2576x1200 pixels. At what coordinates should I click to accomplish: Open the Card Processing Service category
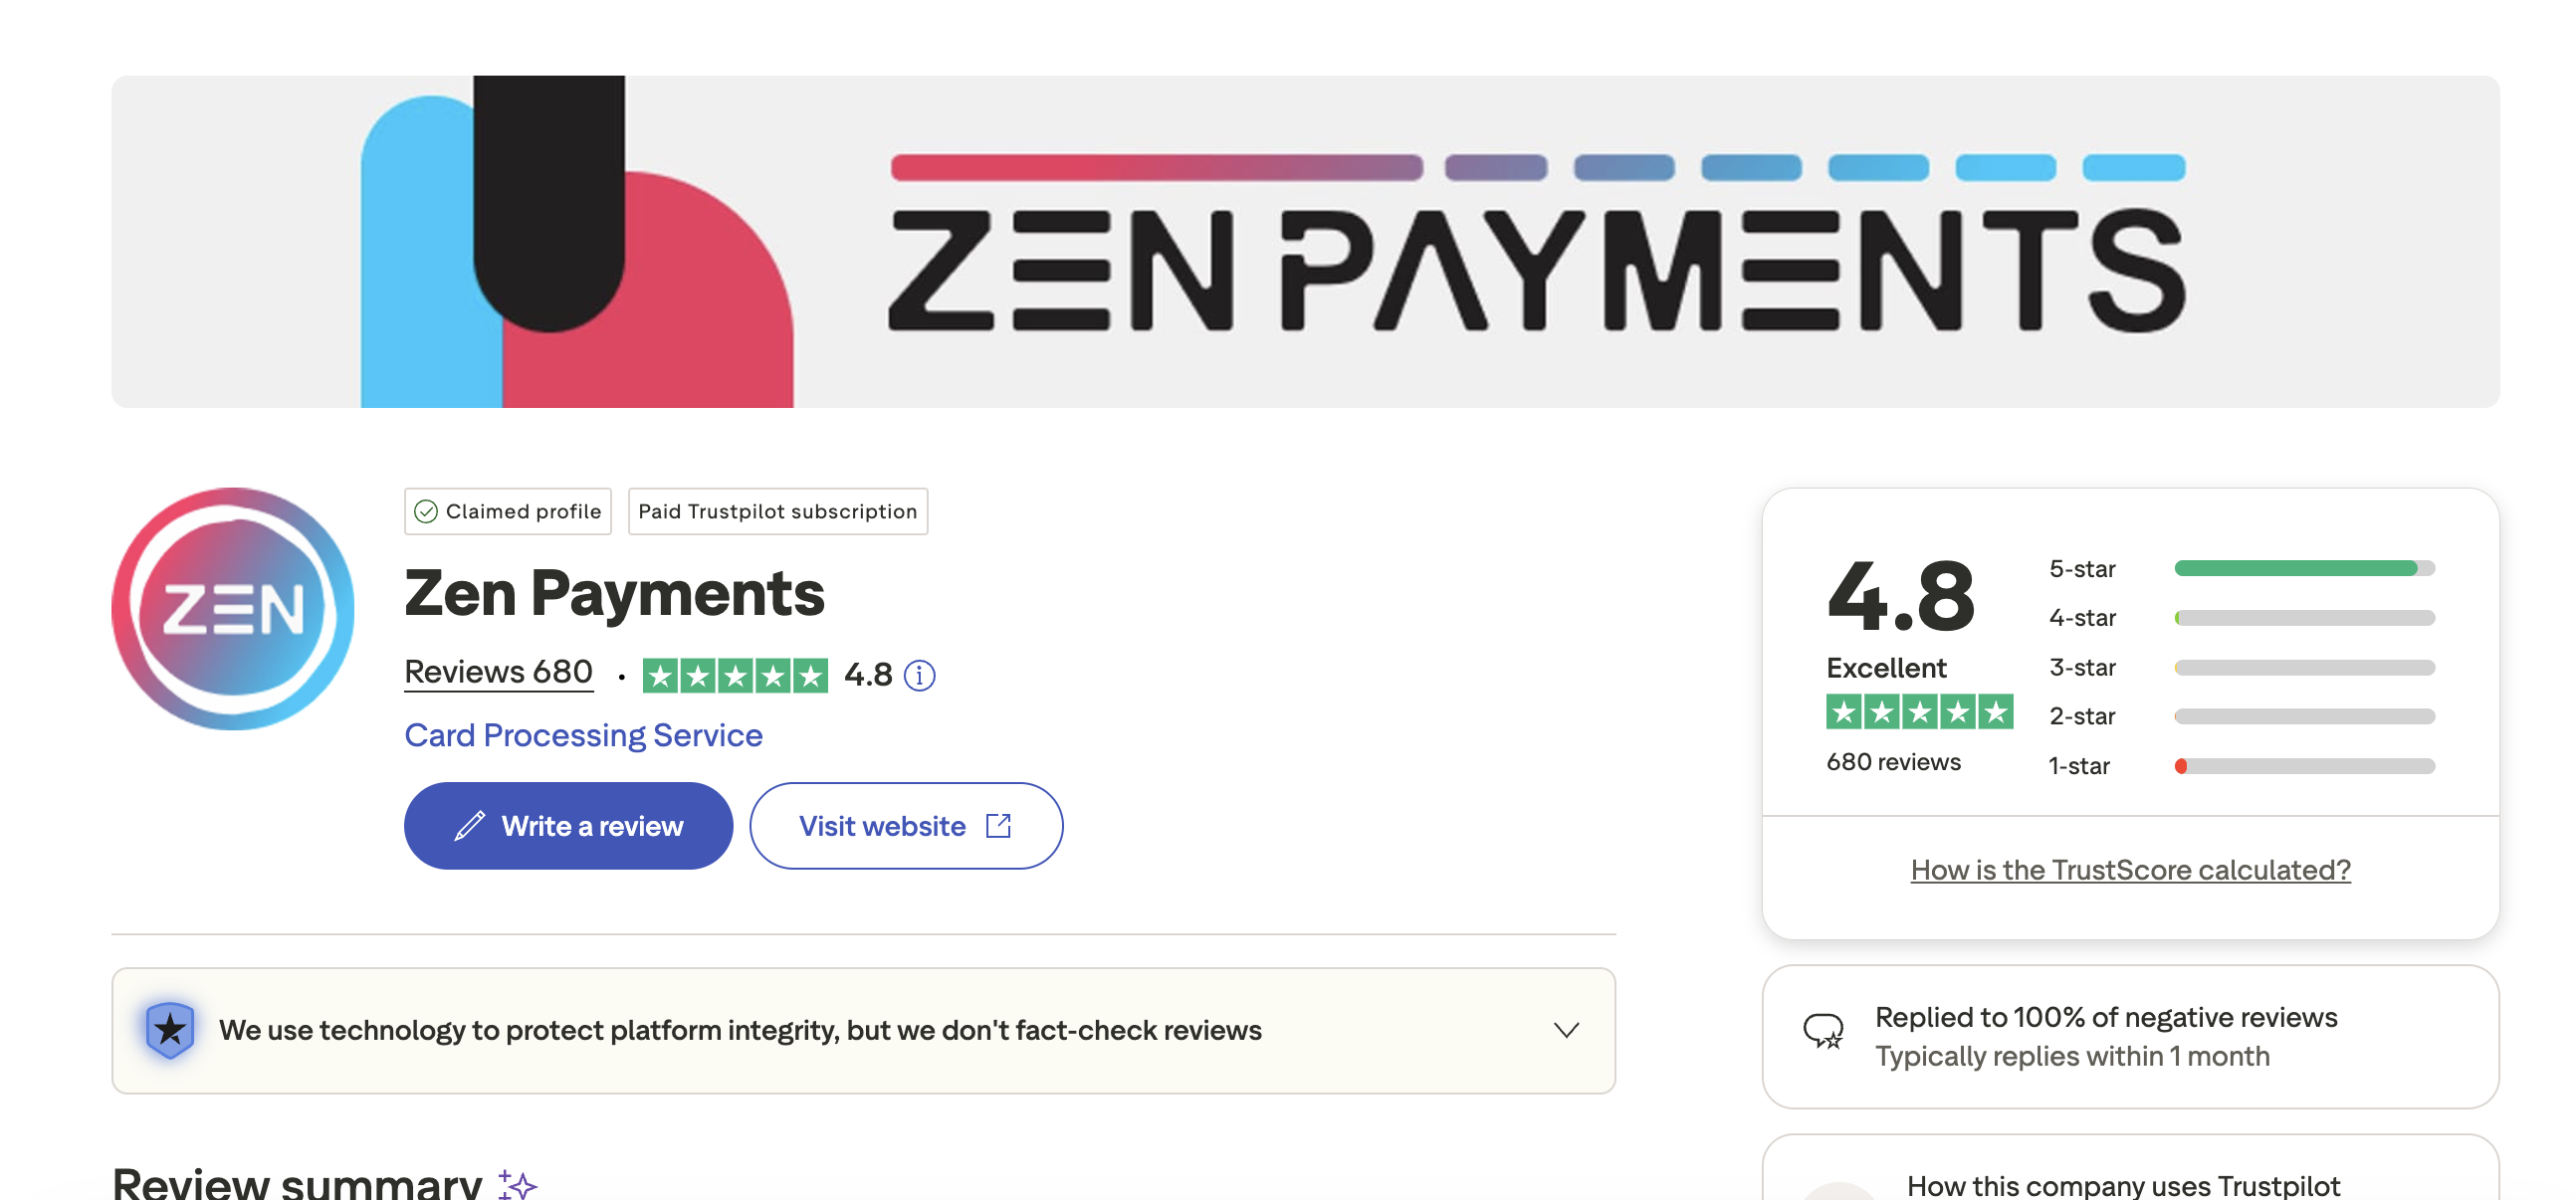(x=583, y=735)
